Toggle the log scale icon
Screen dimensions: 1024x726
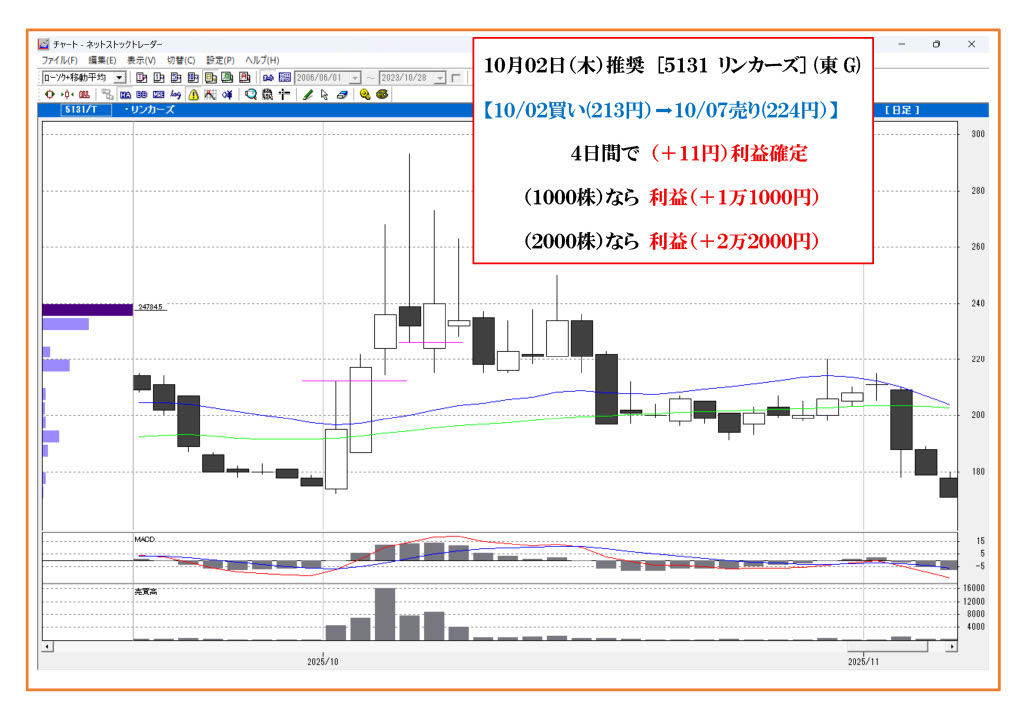(175, 94)
